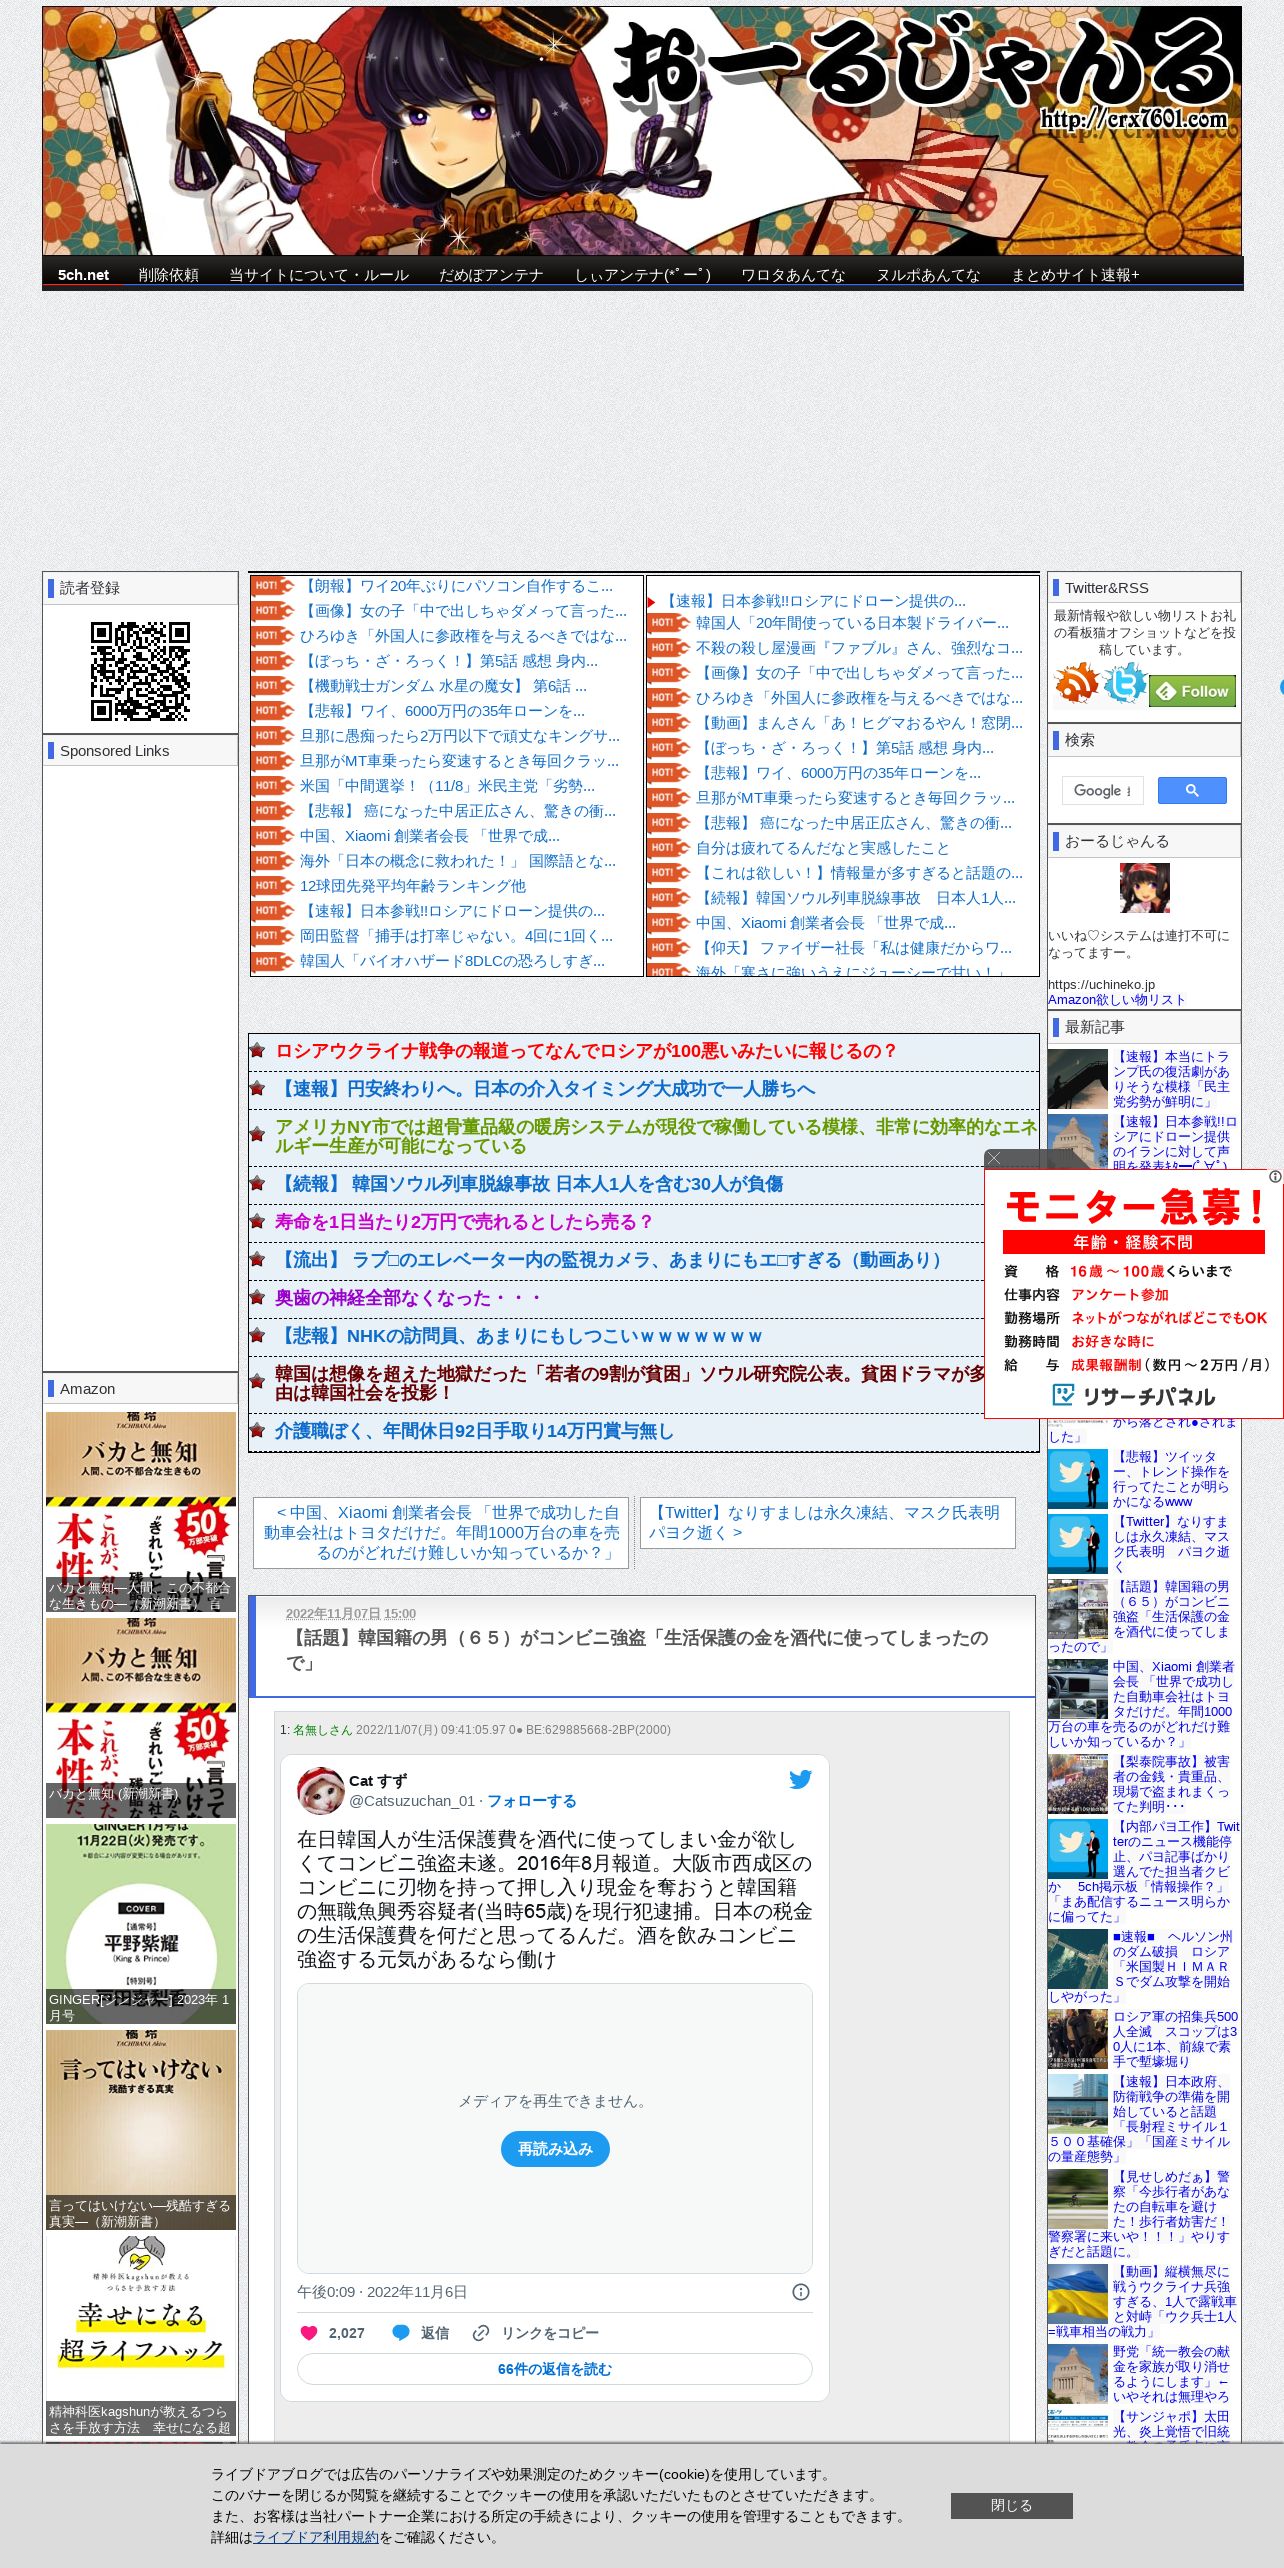Open the Amazon欲しい物リスト link
Screen dimensions: 1284x2568
click(x=1116, y=999)
